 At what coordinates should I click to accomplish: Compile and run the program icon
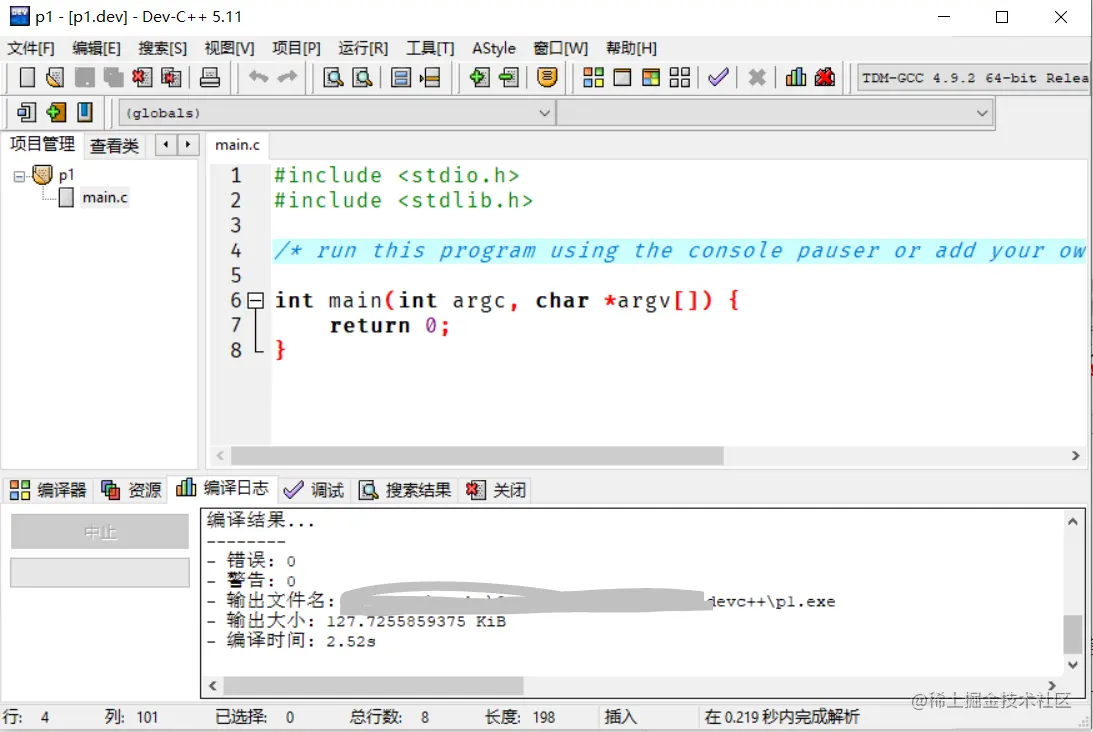coord(651,77)
